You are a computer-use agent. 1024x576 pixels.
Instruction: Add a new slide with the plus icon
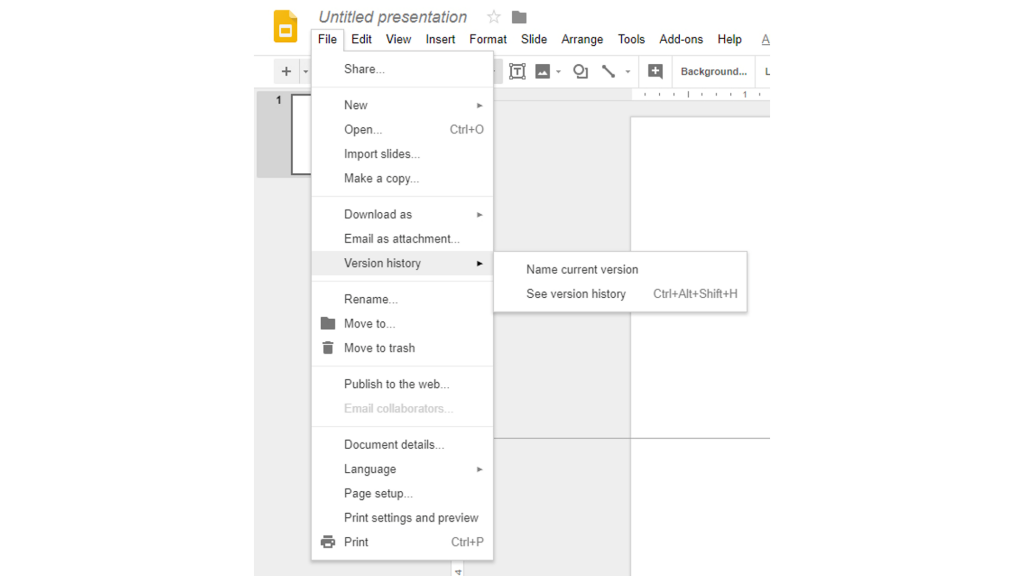click(286, 71)
